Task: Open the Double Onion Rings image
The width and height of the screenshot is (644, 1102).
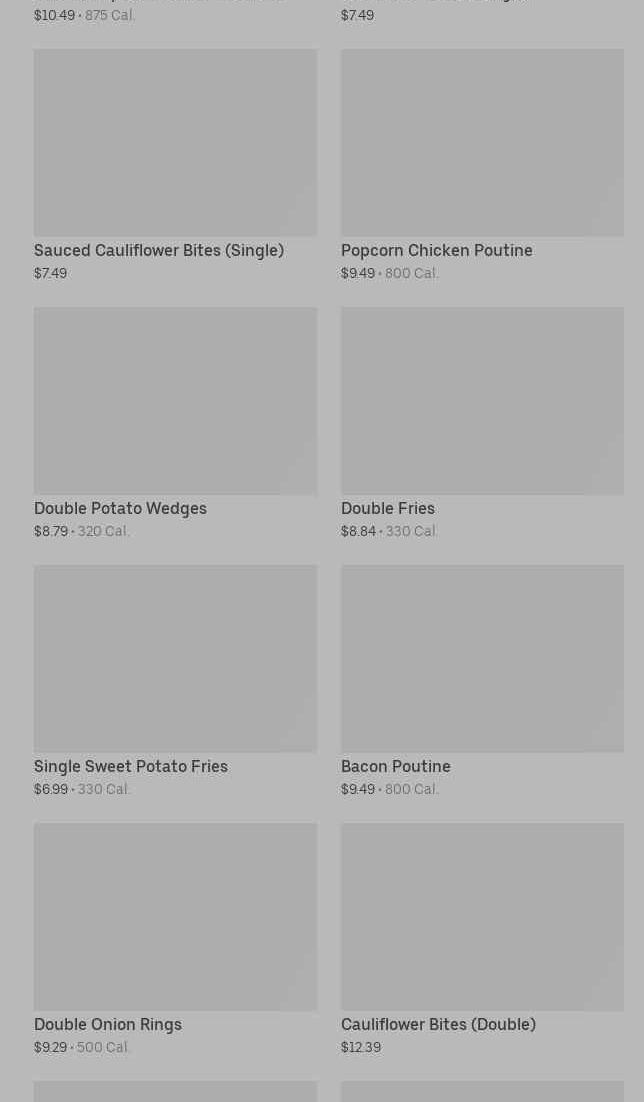Action: click(175, 917)
